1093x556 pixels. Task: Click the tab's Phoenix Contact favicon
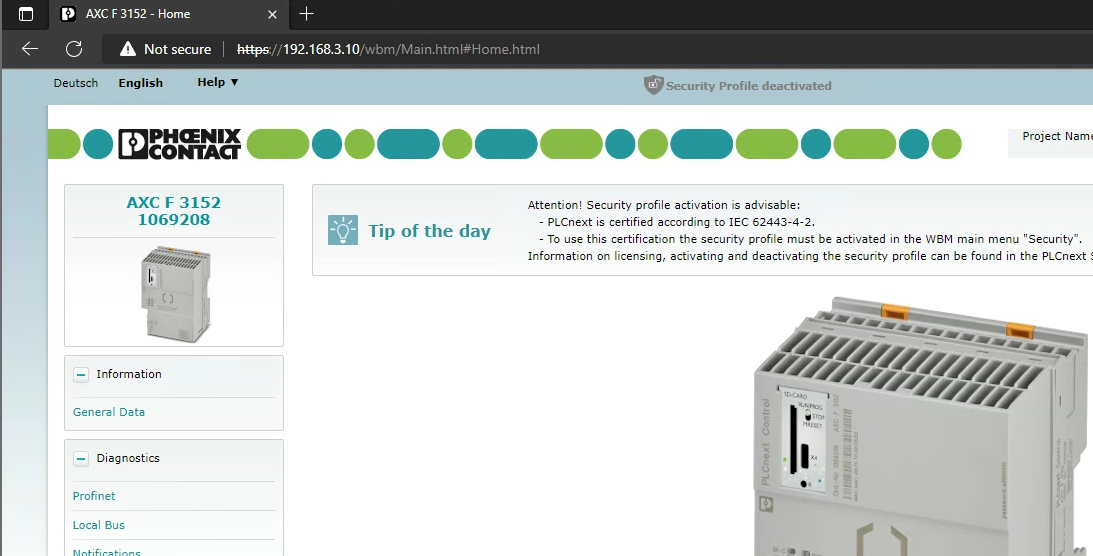point(68,14)
